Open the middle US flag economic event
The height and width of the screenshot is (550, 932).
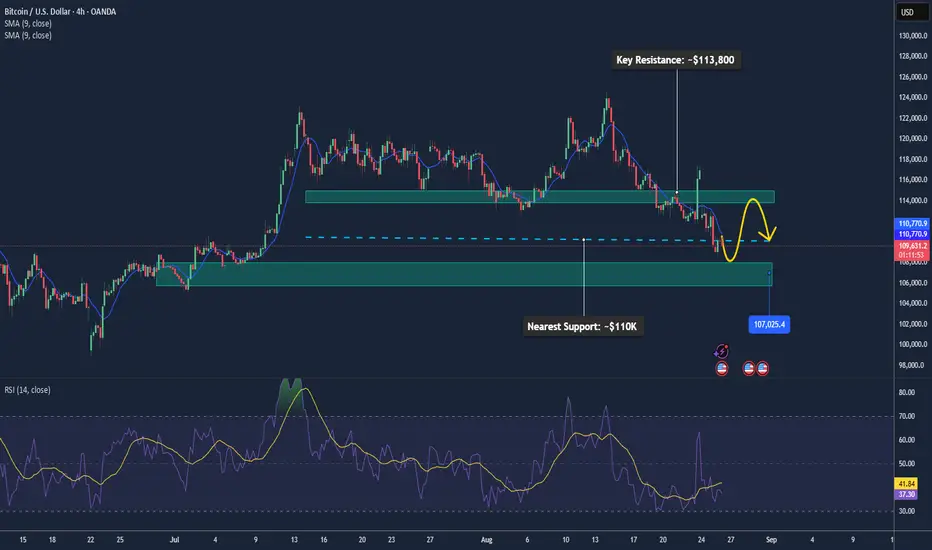pos(749,369)
